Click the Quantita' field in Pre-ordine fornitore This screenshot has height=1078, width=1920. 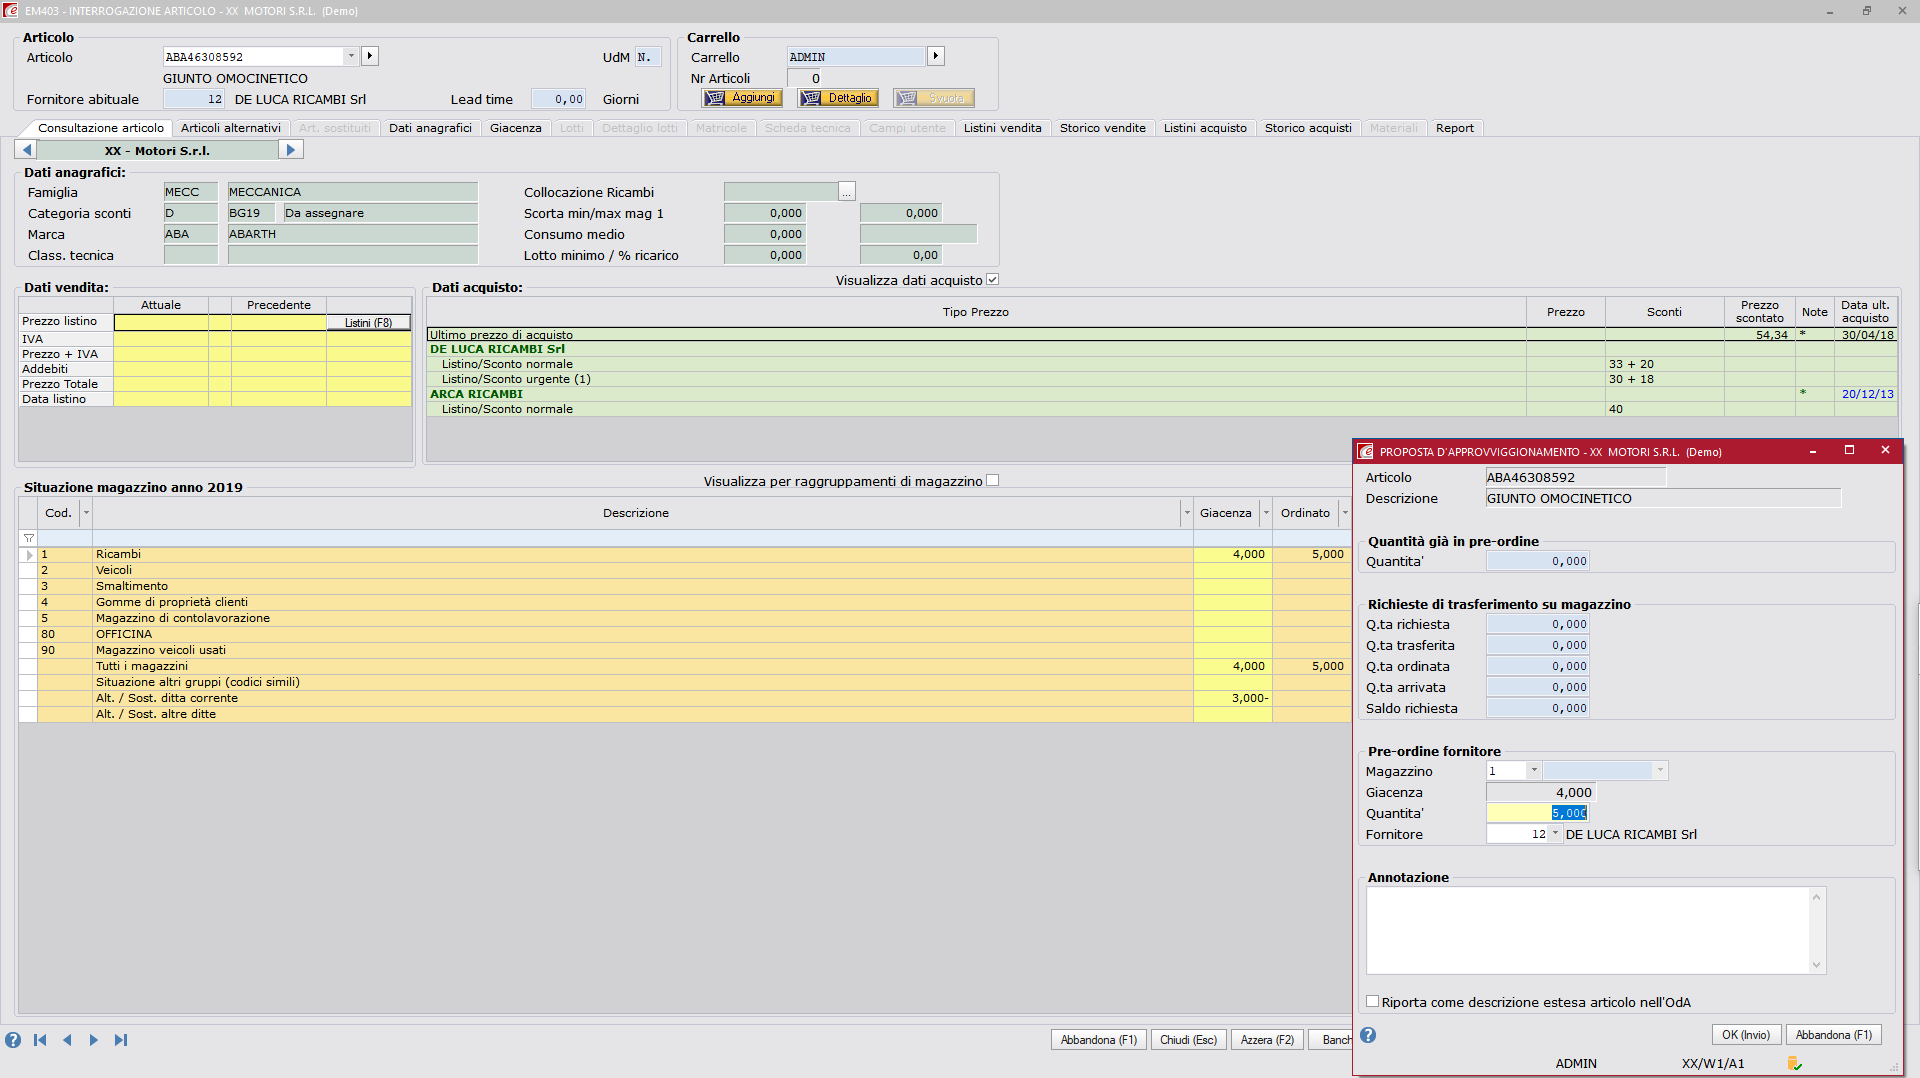[1537, 813]
